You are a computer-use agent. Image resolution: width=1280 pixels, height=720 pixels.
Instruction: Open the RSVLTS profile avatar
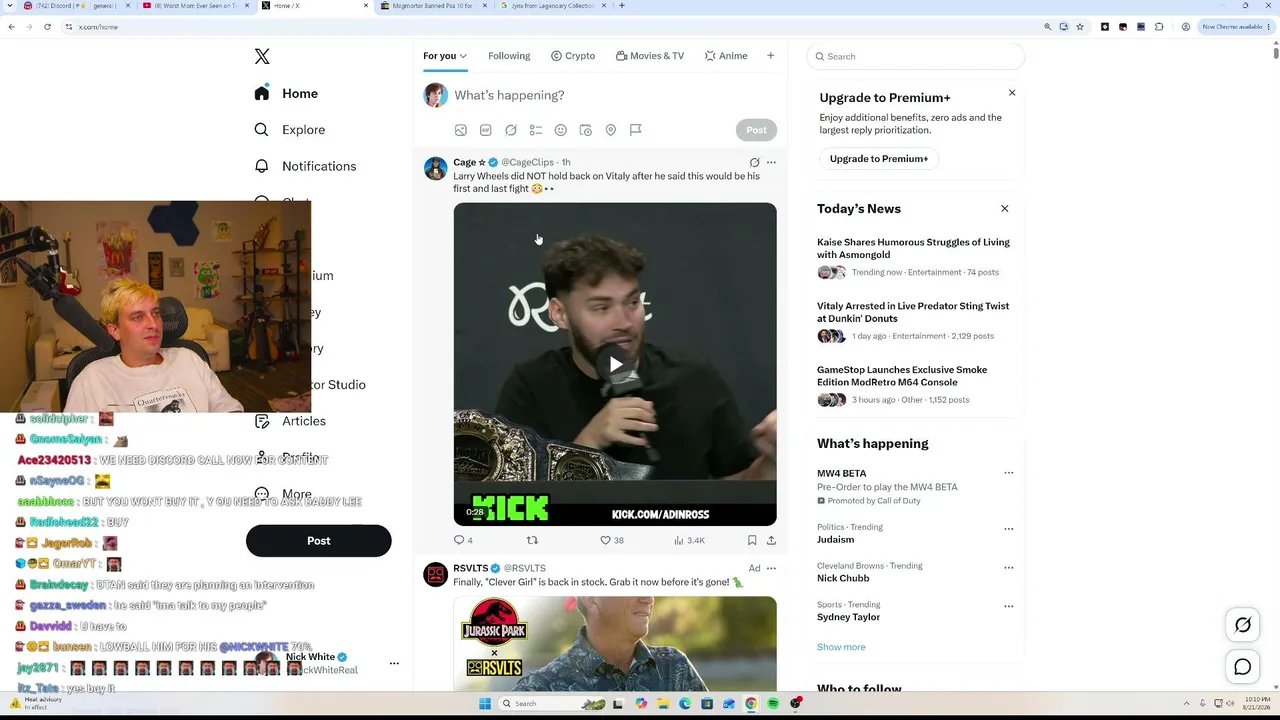(435, 574)
